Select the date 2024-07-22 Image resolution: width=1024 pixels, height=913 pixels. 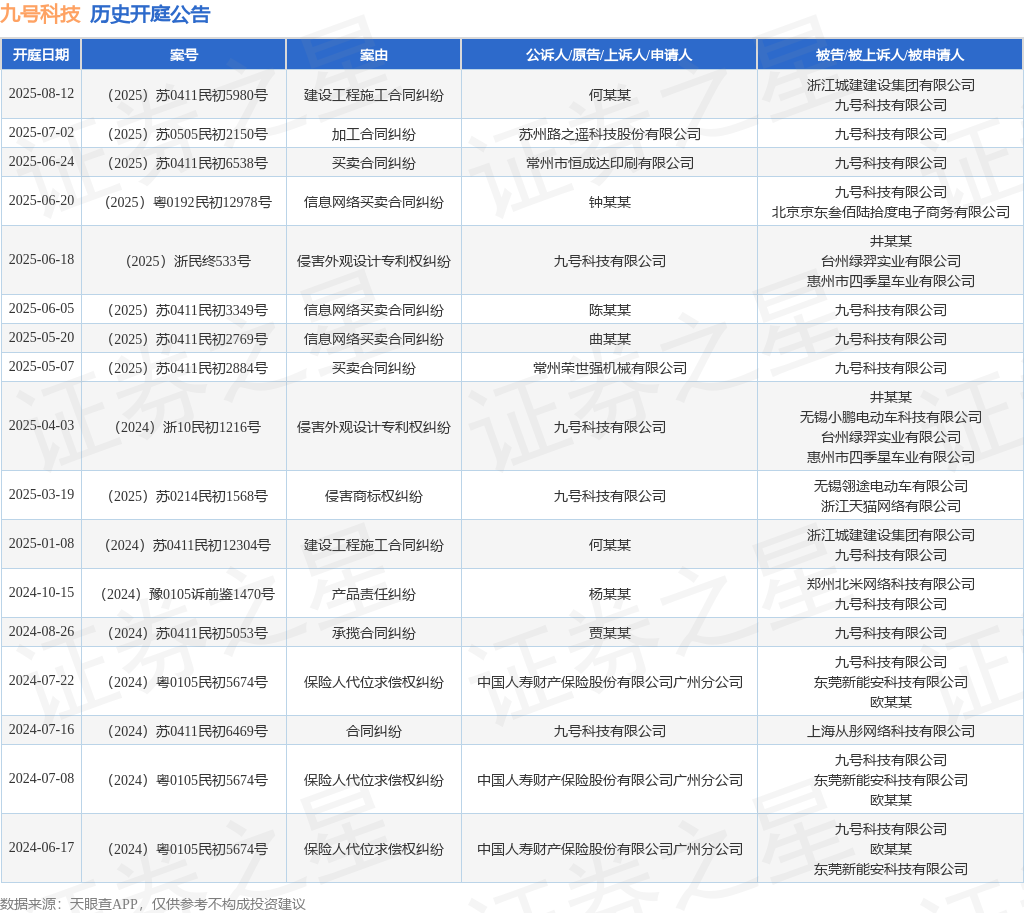pos(41,681)
